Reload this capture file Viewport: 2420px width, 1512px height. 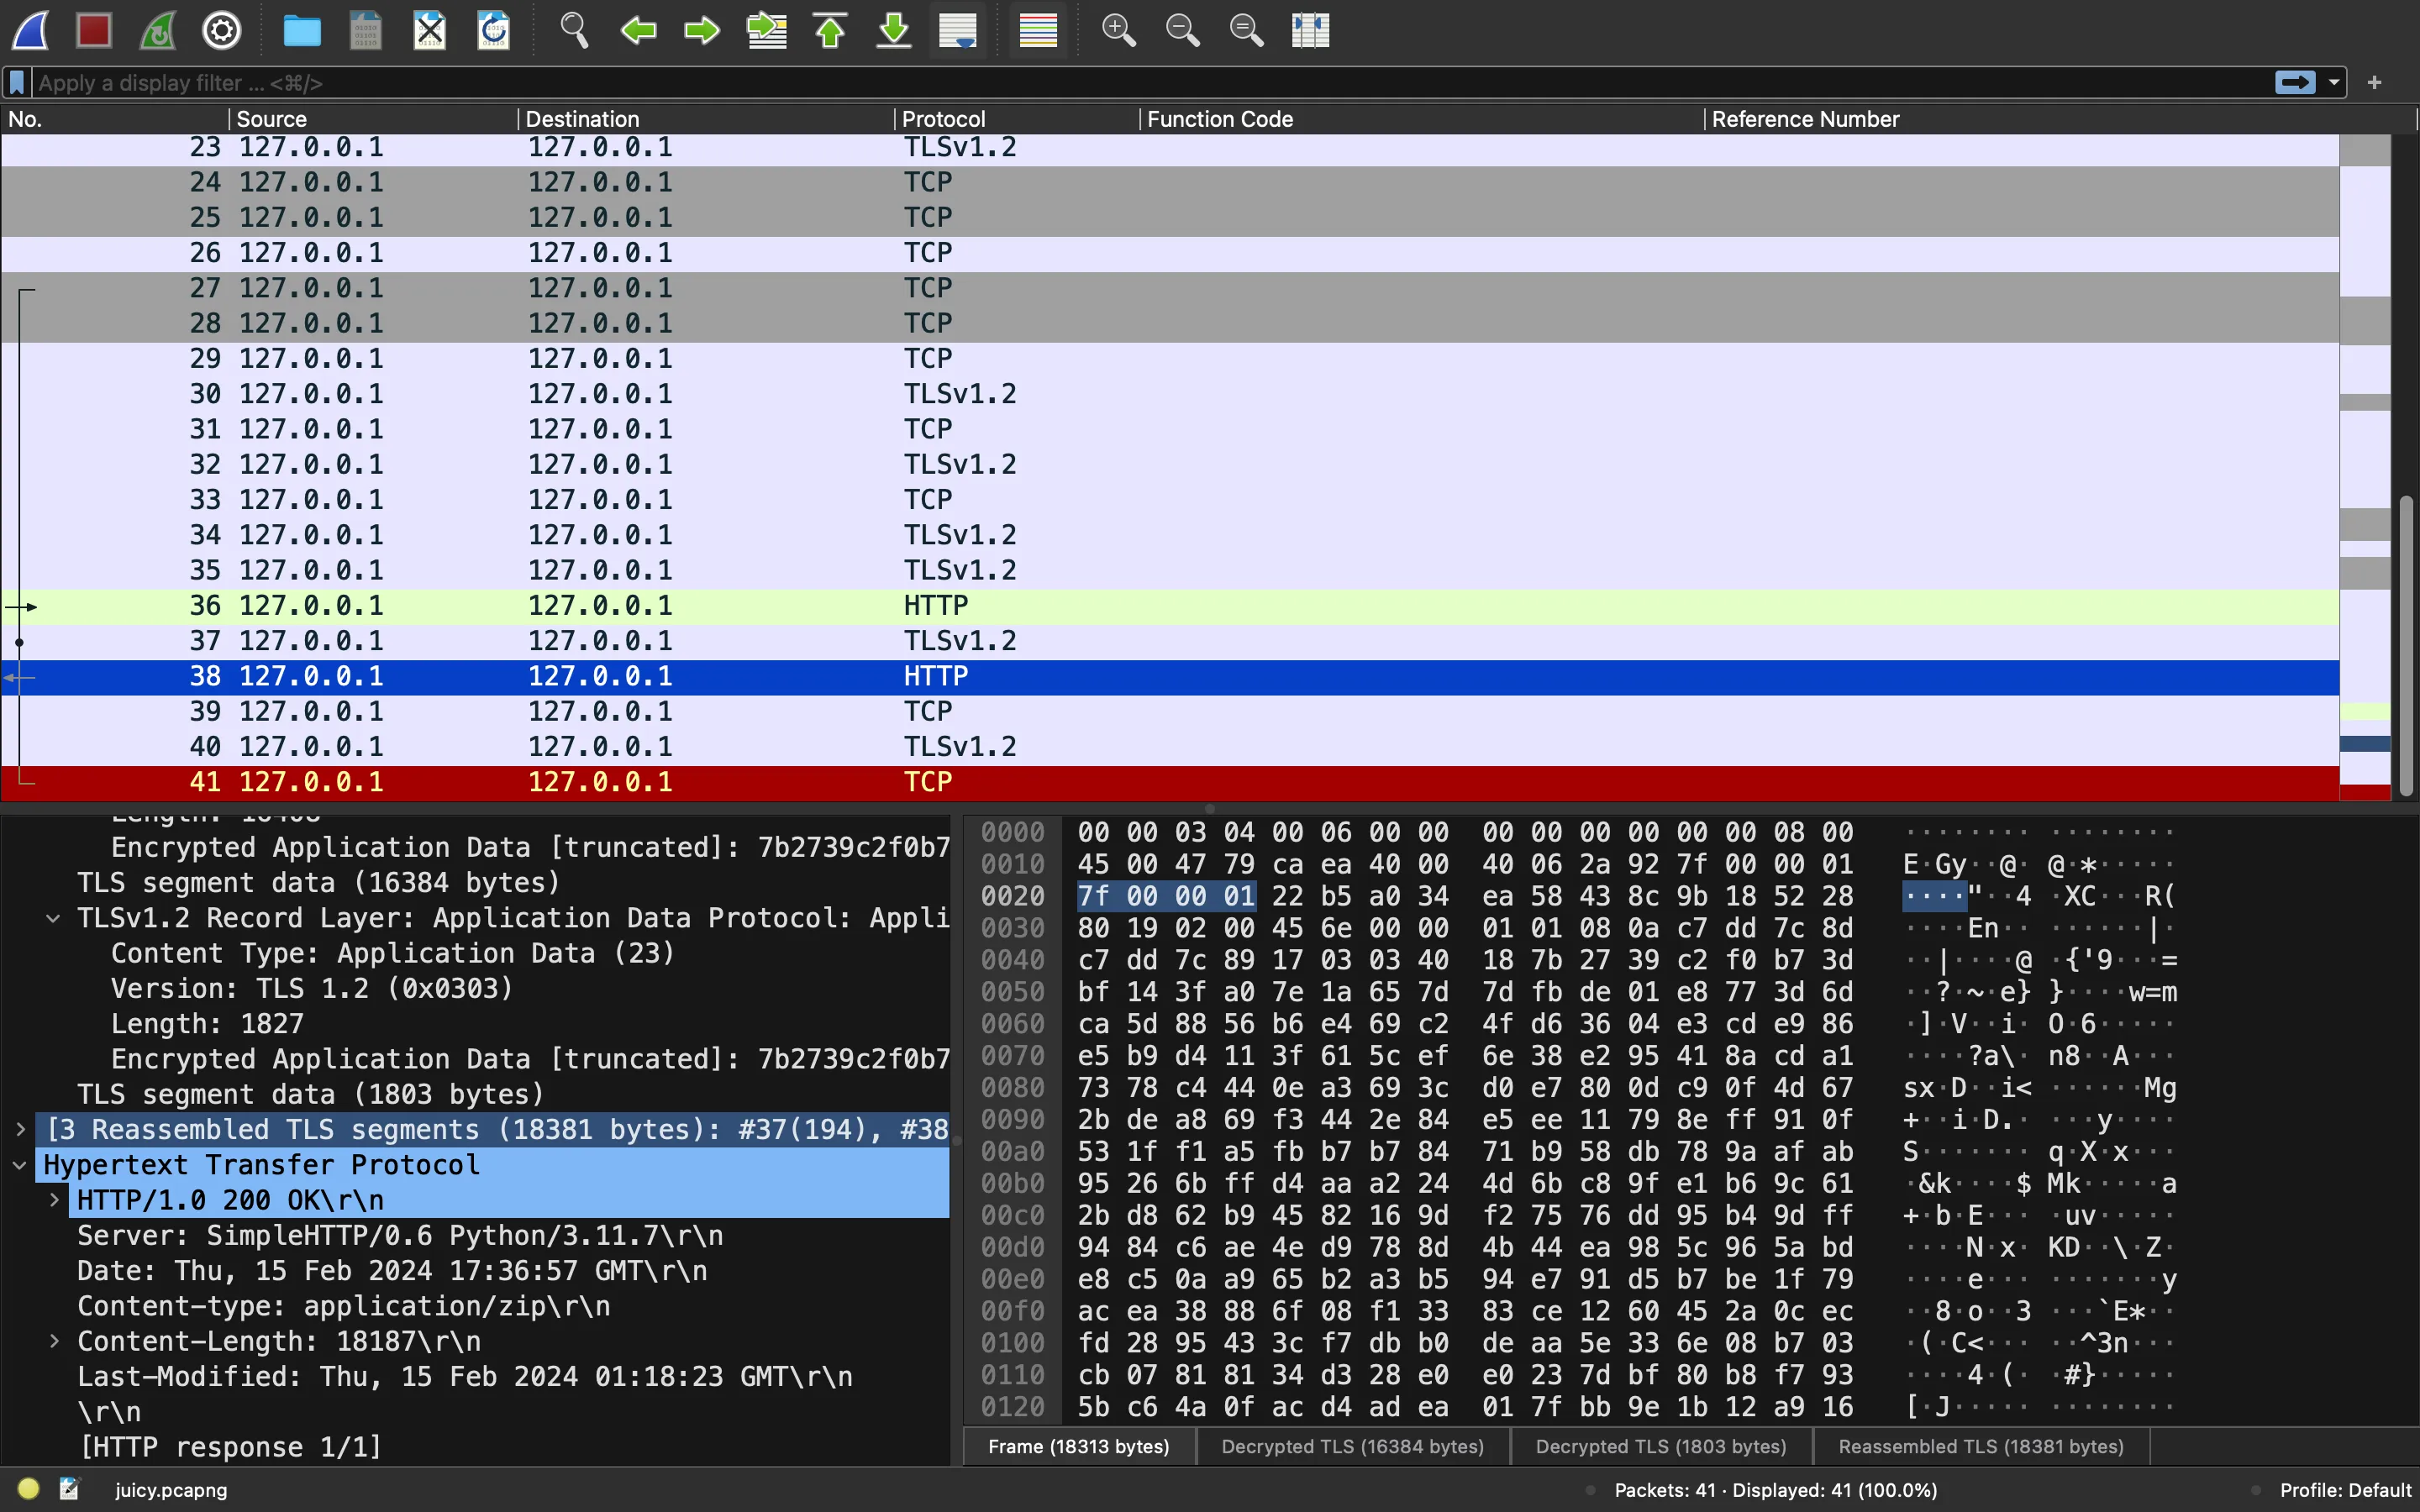[x=494, y=30]
